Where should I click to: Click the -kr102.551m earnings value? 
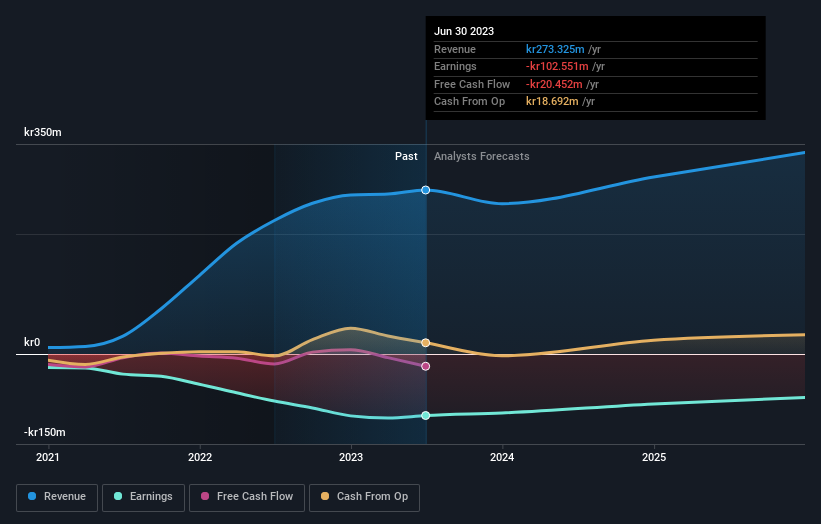(x=557, y=66)
